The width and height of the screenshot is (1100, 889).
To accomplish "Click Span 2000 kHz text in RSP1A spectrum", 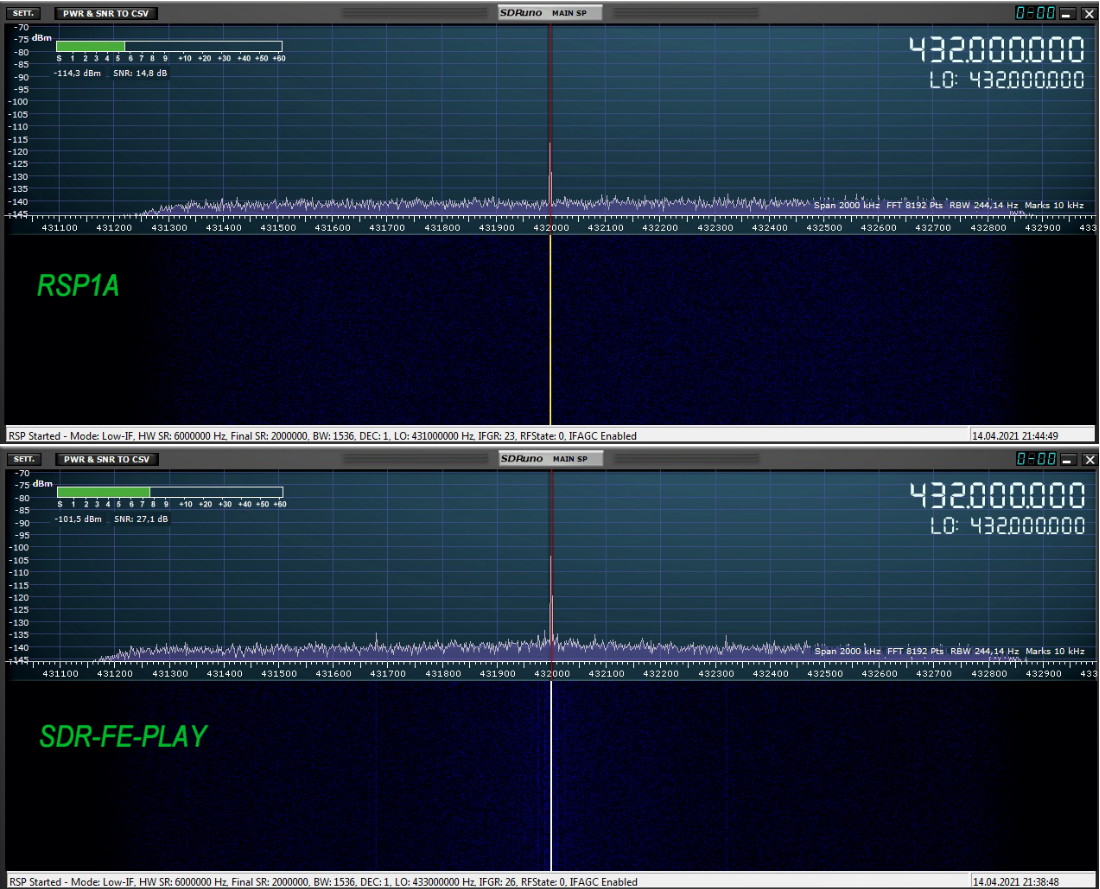I will coord(847,206).
